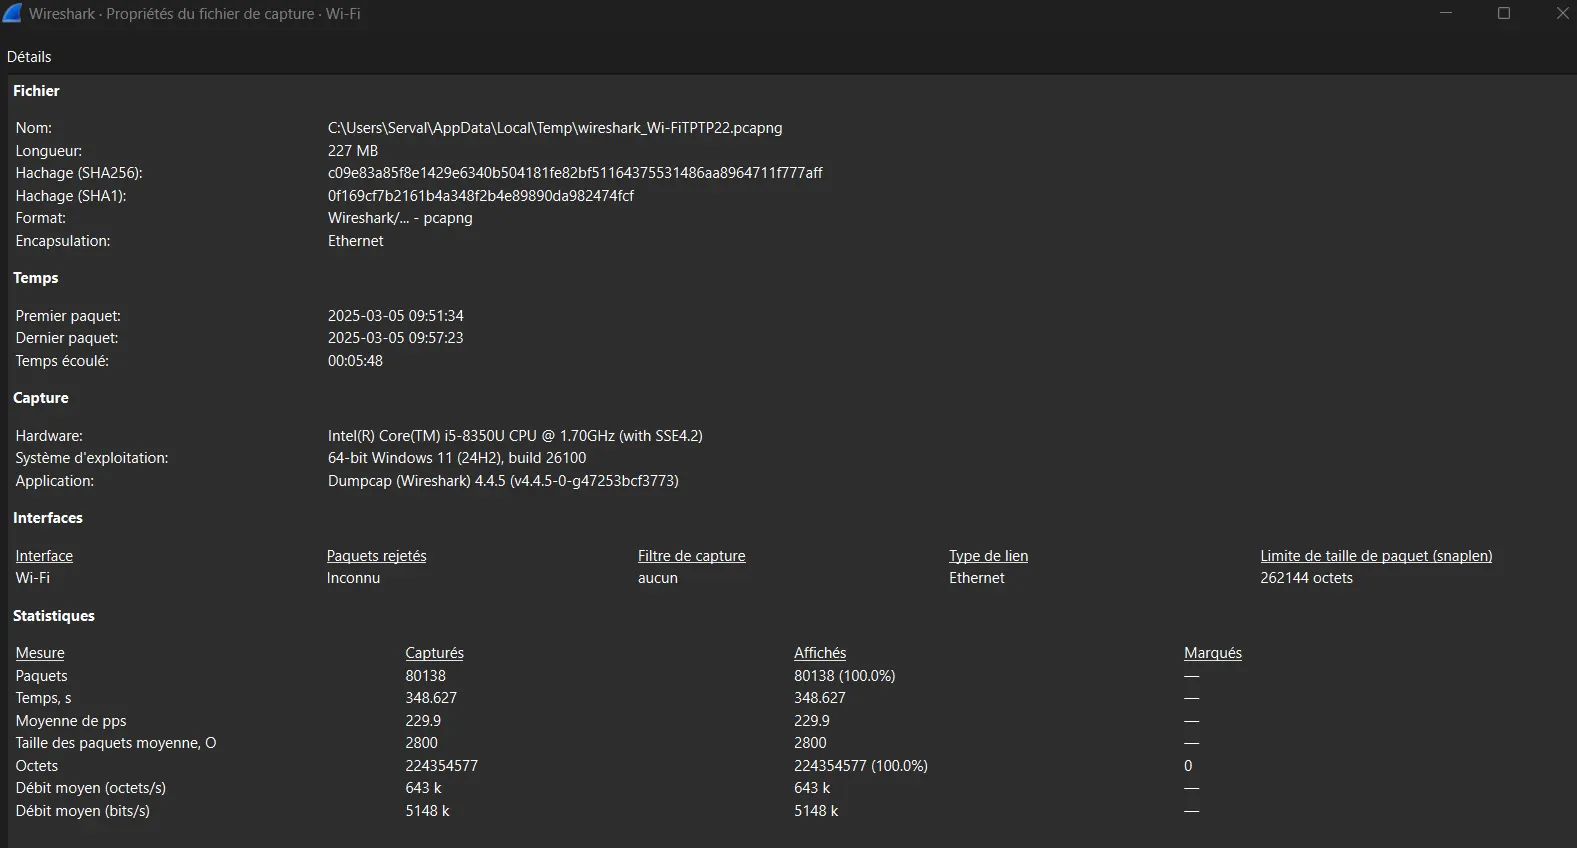
Task: Click the Type de lien header
Action: click(988, 556)
